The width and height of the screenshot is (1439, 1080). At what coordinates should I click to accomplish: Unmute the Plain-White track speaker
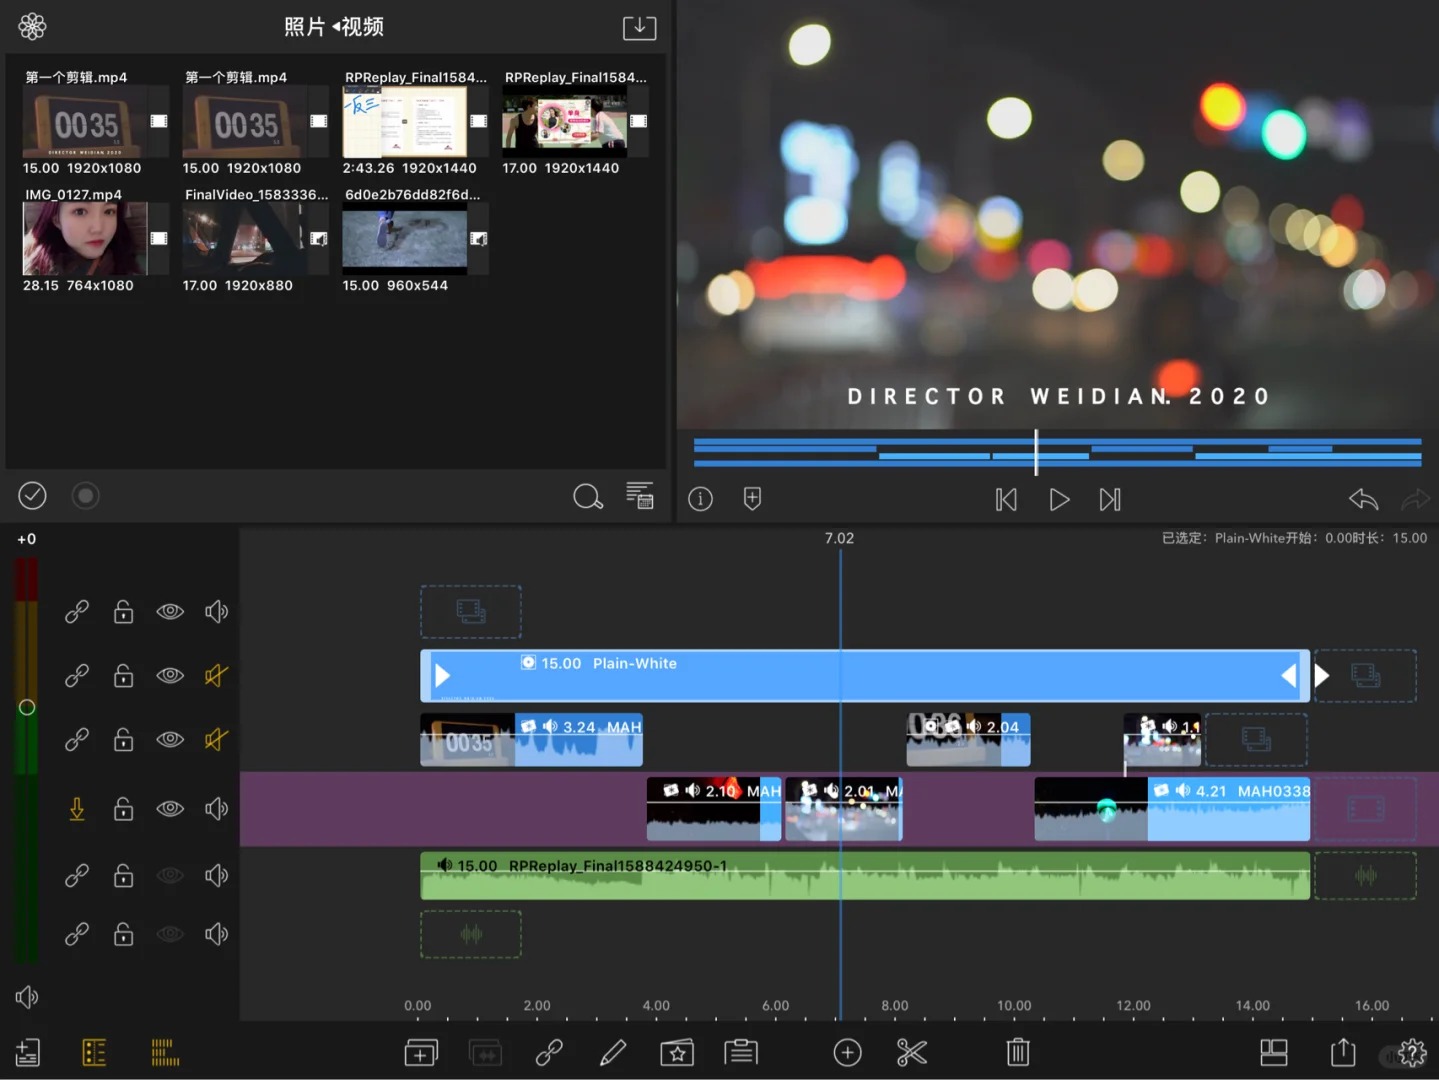point(216,676)
